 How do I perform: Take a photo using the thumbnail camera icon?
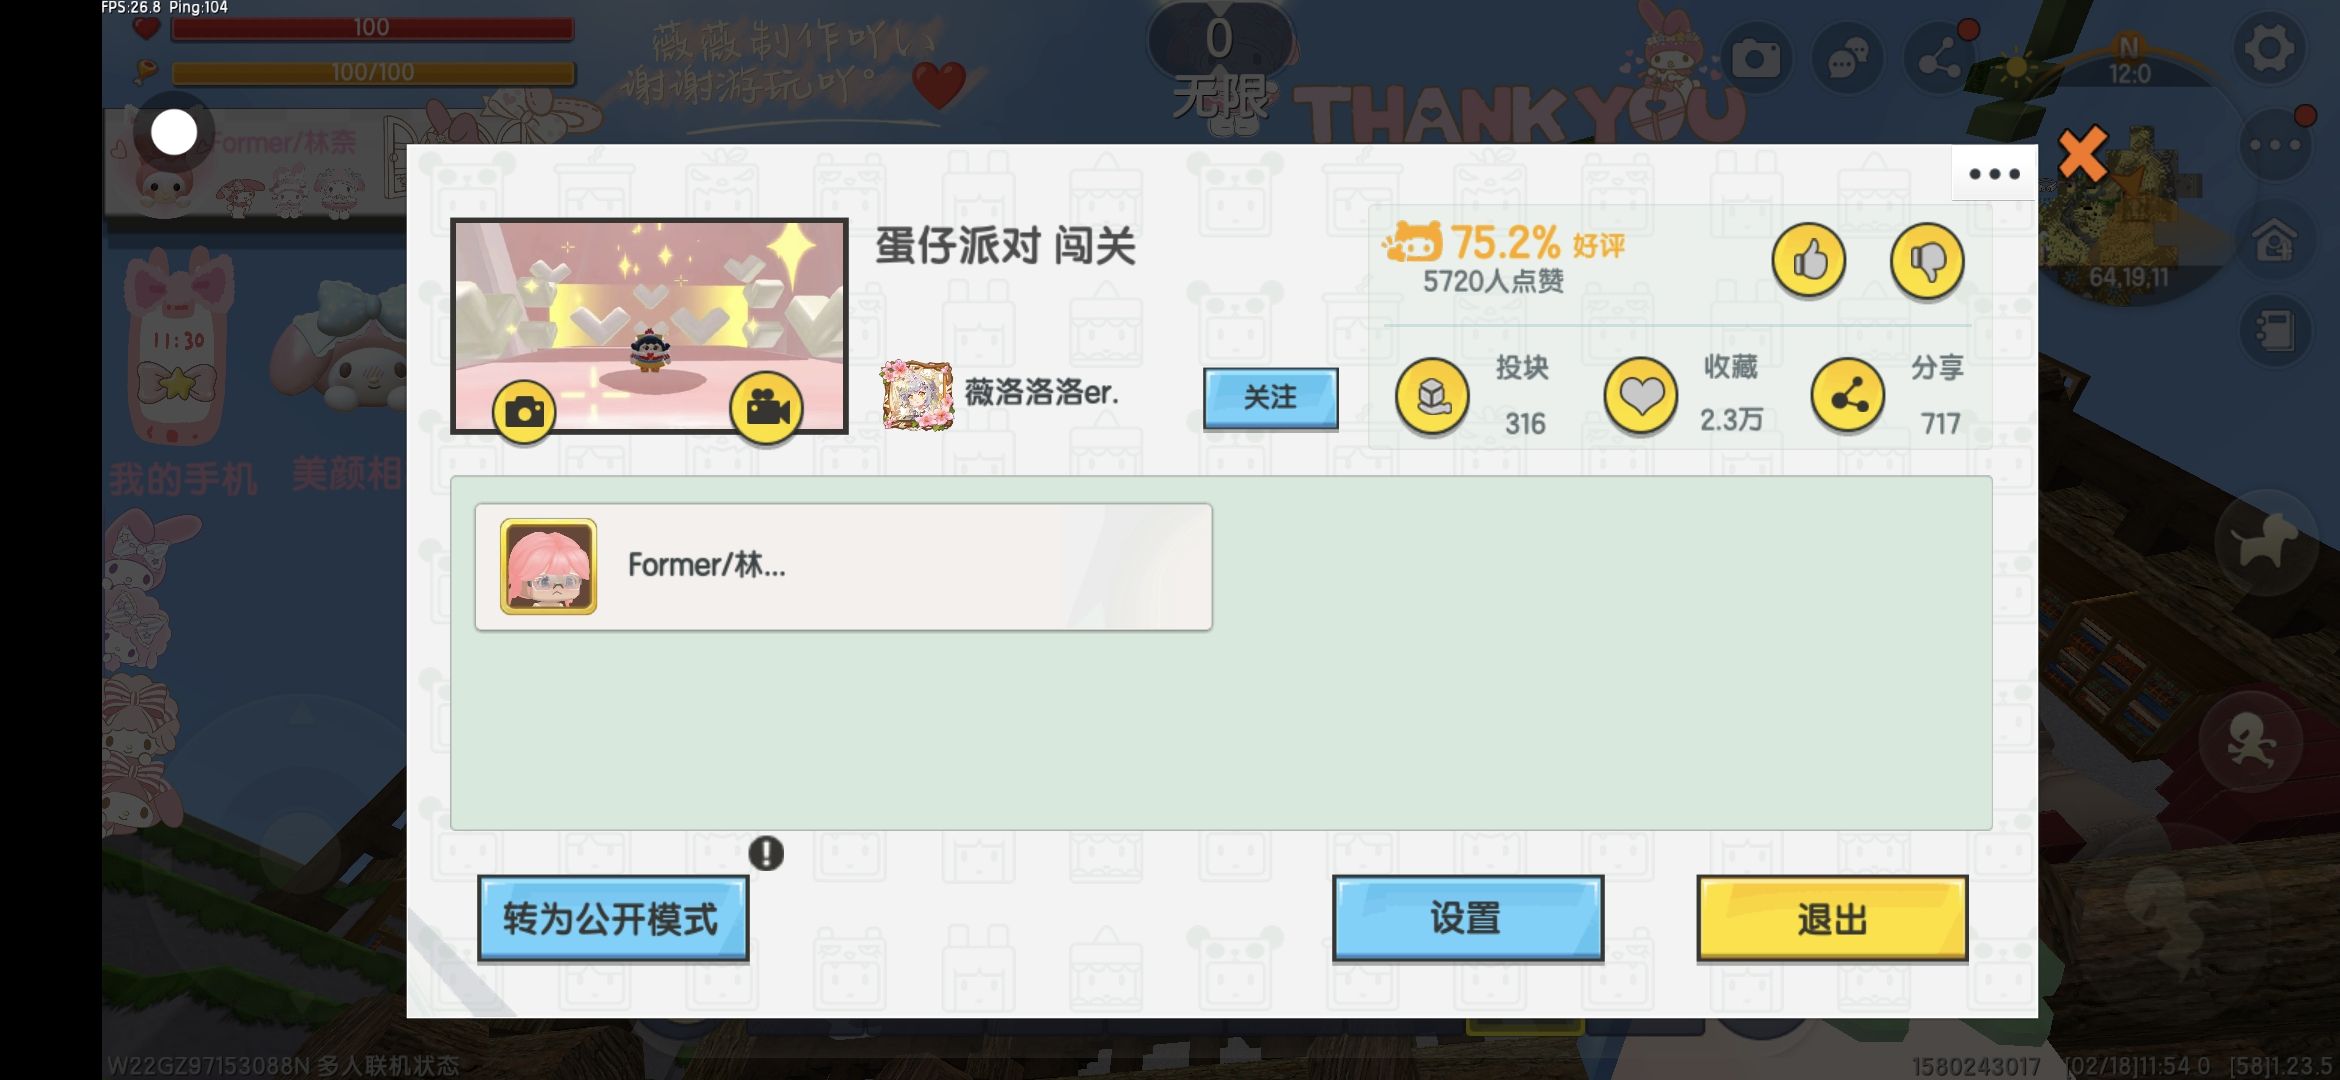coord(524,411)
